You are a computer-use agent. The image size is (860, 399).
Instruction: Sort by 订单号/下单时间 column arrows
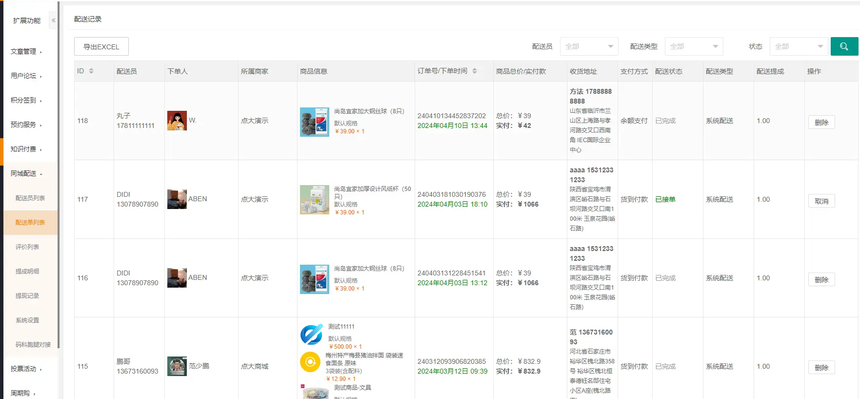pyautogui.click(x=474, y=71)
